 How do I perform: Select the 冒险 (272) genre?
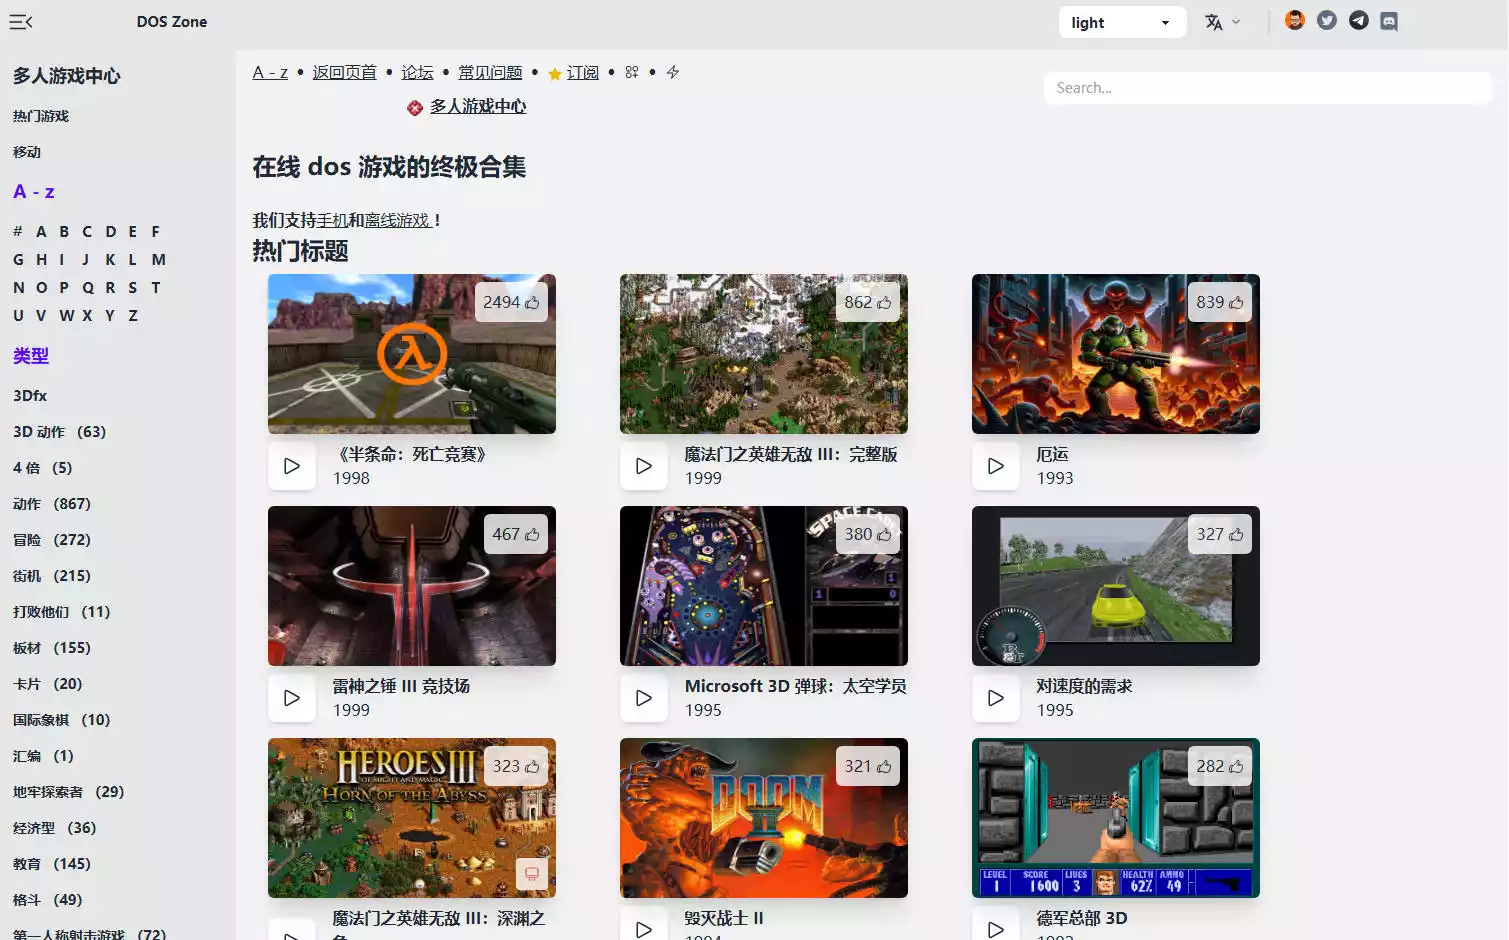click(x=52, y=540)
